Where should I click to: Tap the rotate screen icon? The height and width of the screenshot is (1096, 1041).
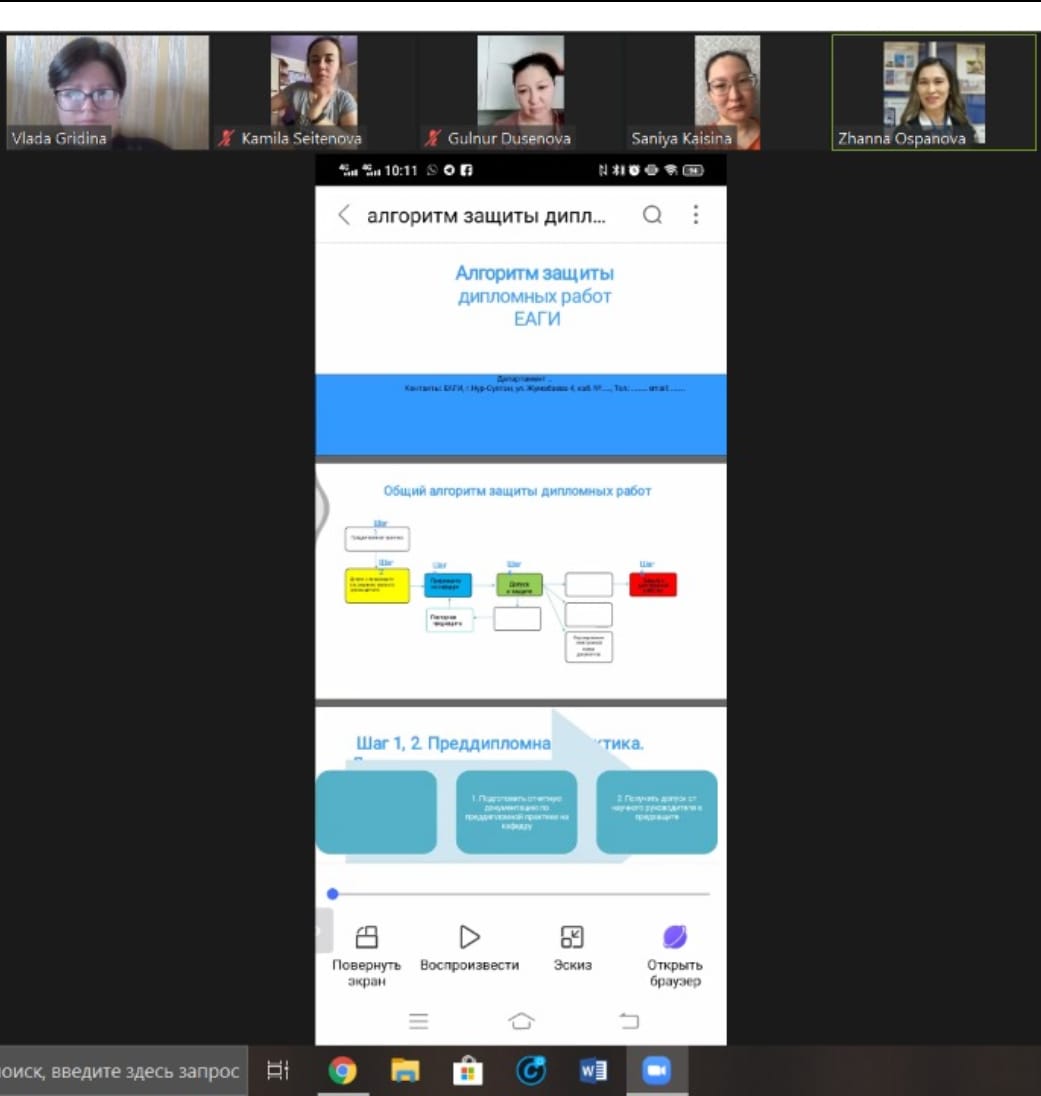pyautogui.click(x=367, y=937)
